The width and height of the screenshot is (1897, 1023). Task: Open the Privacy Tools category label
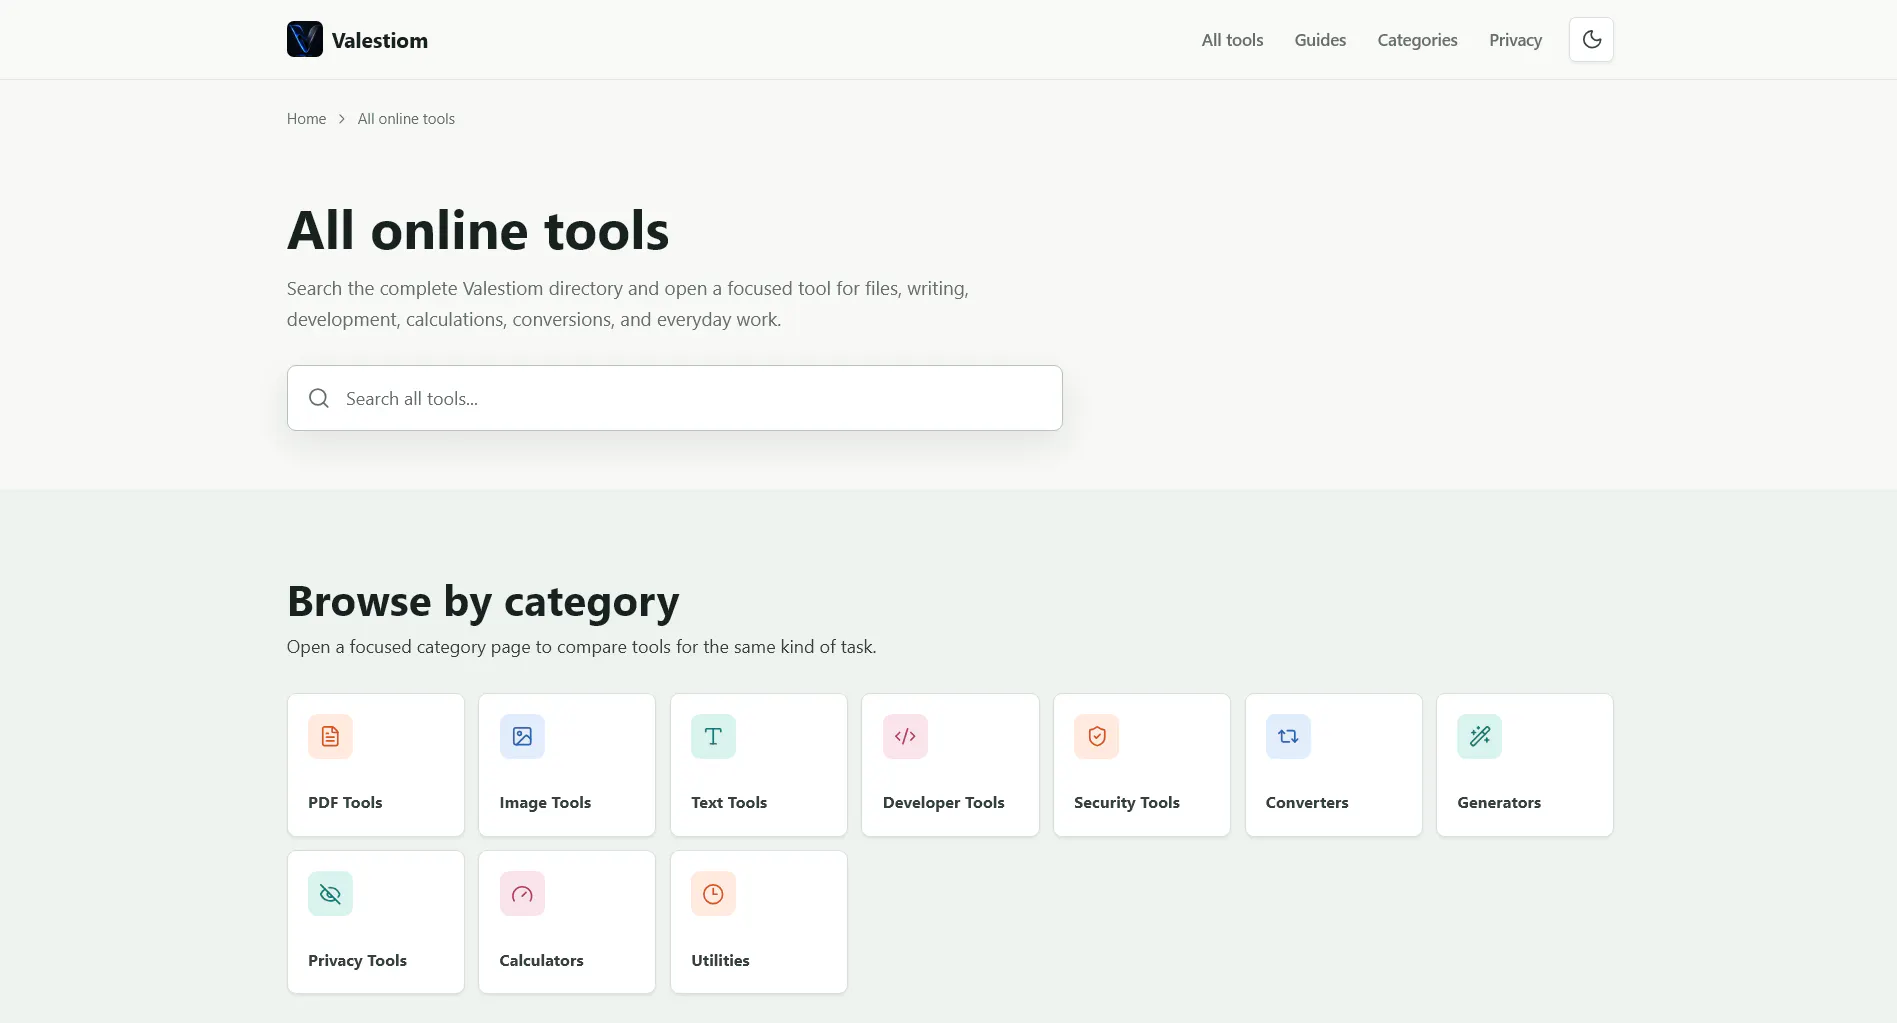(x=357, y=960)
